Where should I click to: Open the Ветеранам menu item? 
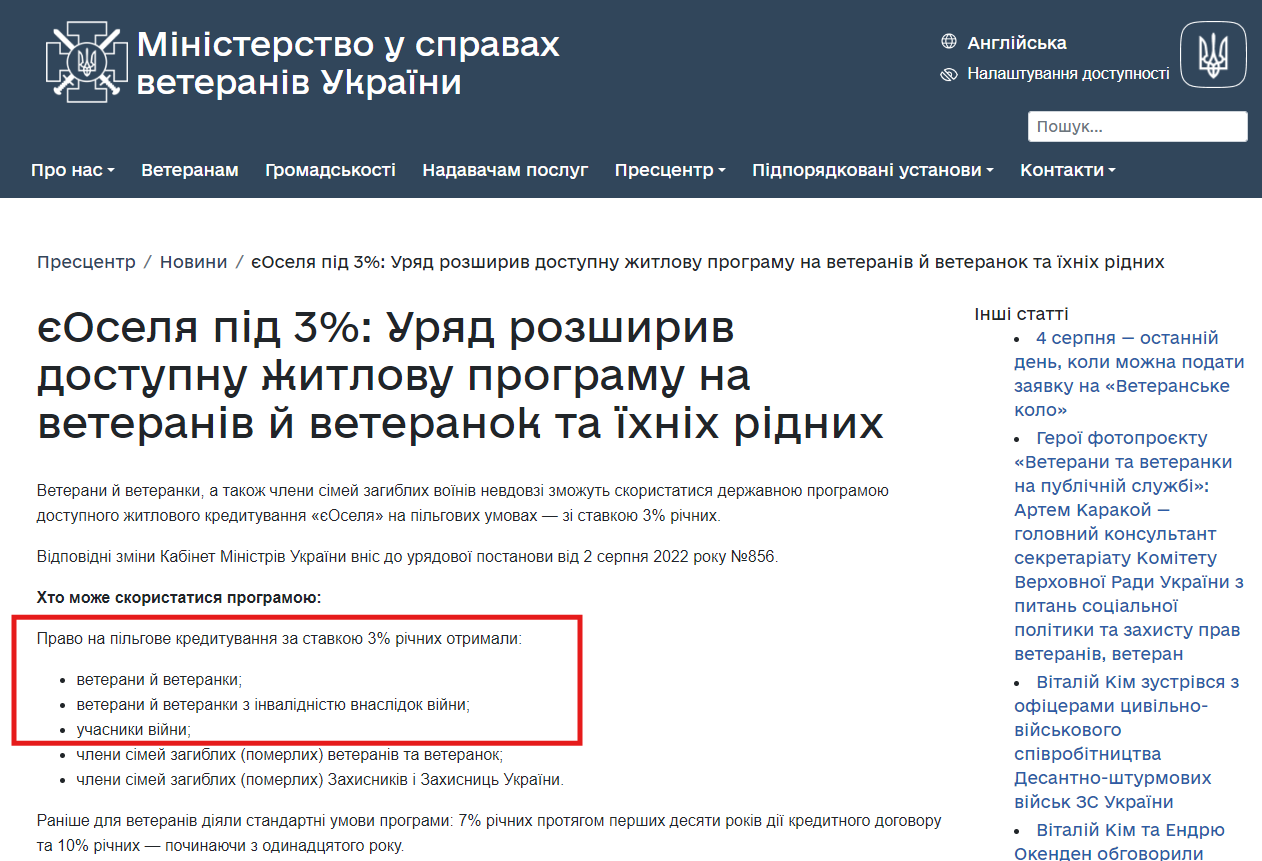[x=190, y=170]
